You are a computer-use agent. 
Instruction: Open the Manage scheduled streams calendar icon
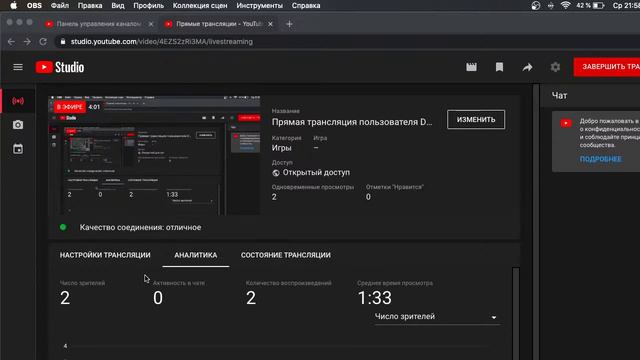pos(18,149)
